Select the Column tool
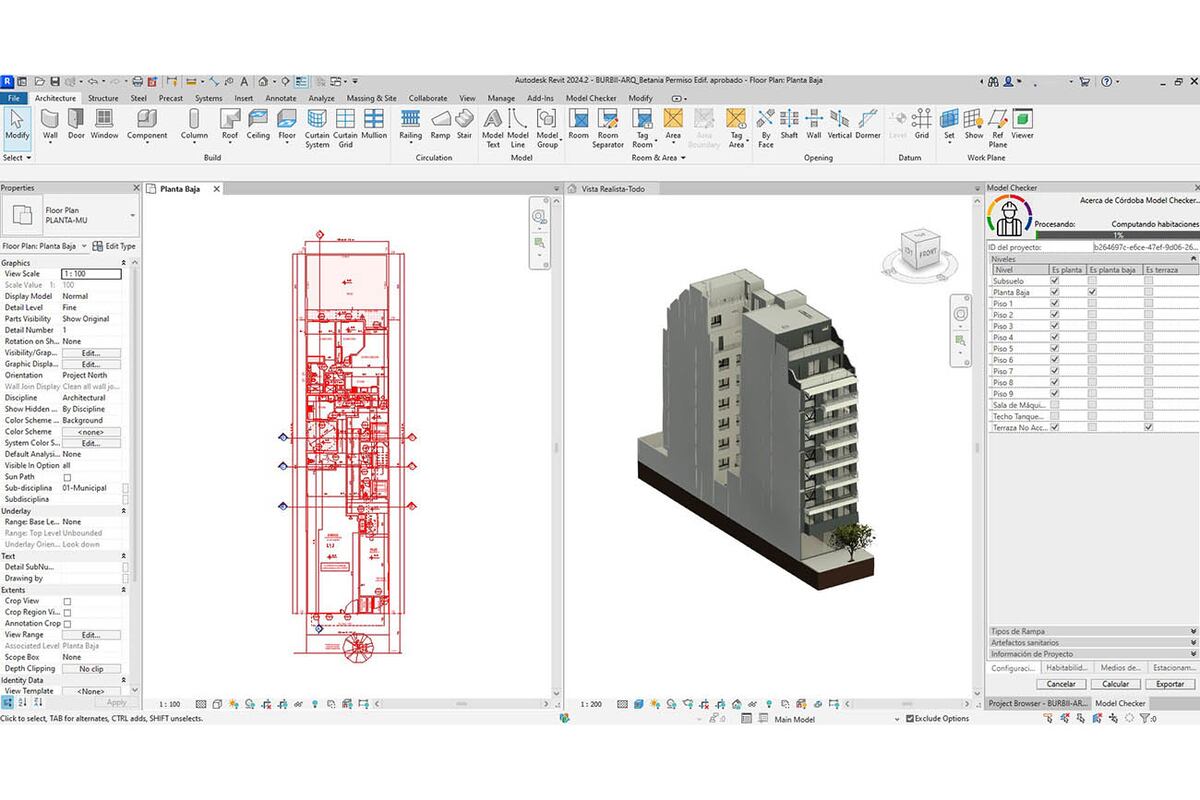This screenshot has width=1200, height=800. coord(194,124)
